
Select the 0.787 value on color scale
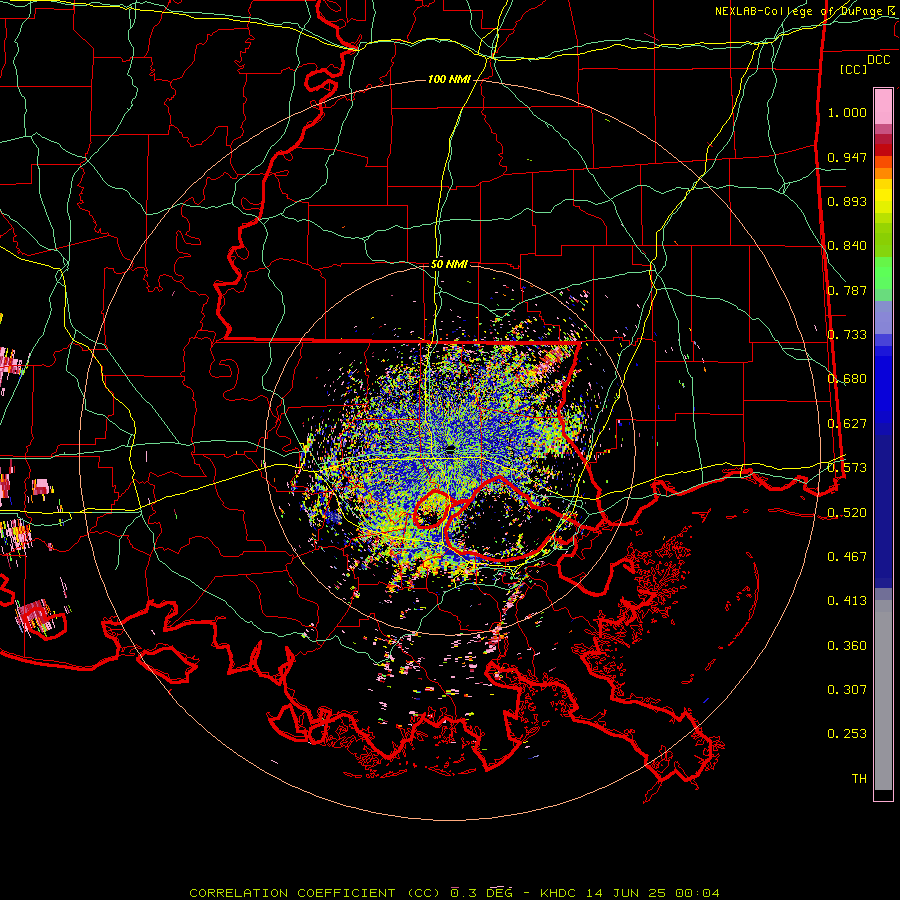coord(847,290)
